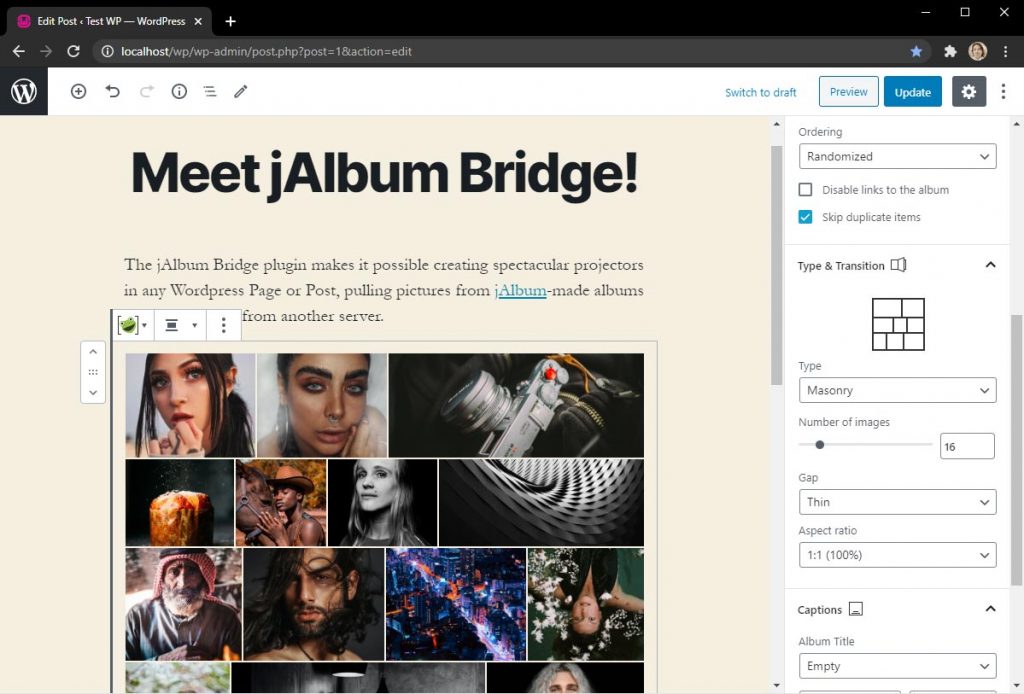Click the Captions panel icon
The image size is (1024, 694).
[856, 609]
